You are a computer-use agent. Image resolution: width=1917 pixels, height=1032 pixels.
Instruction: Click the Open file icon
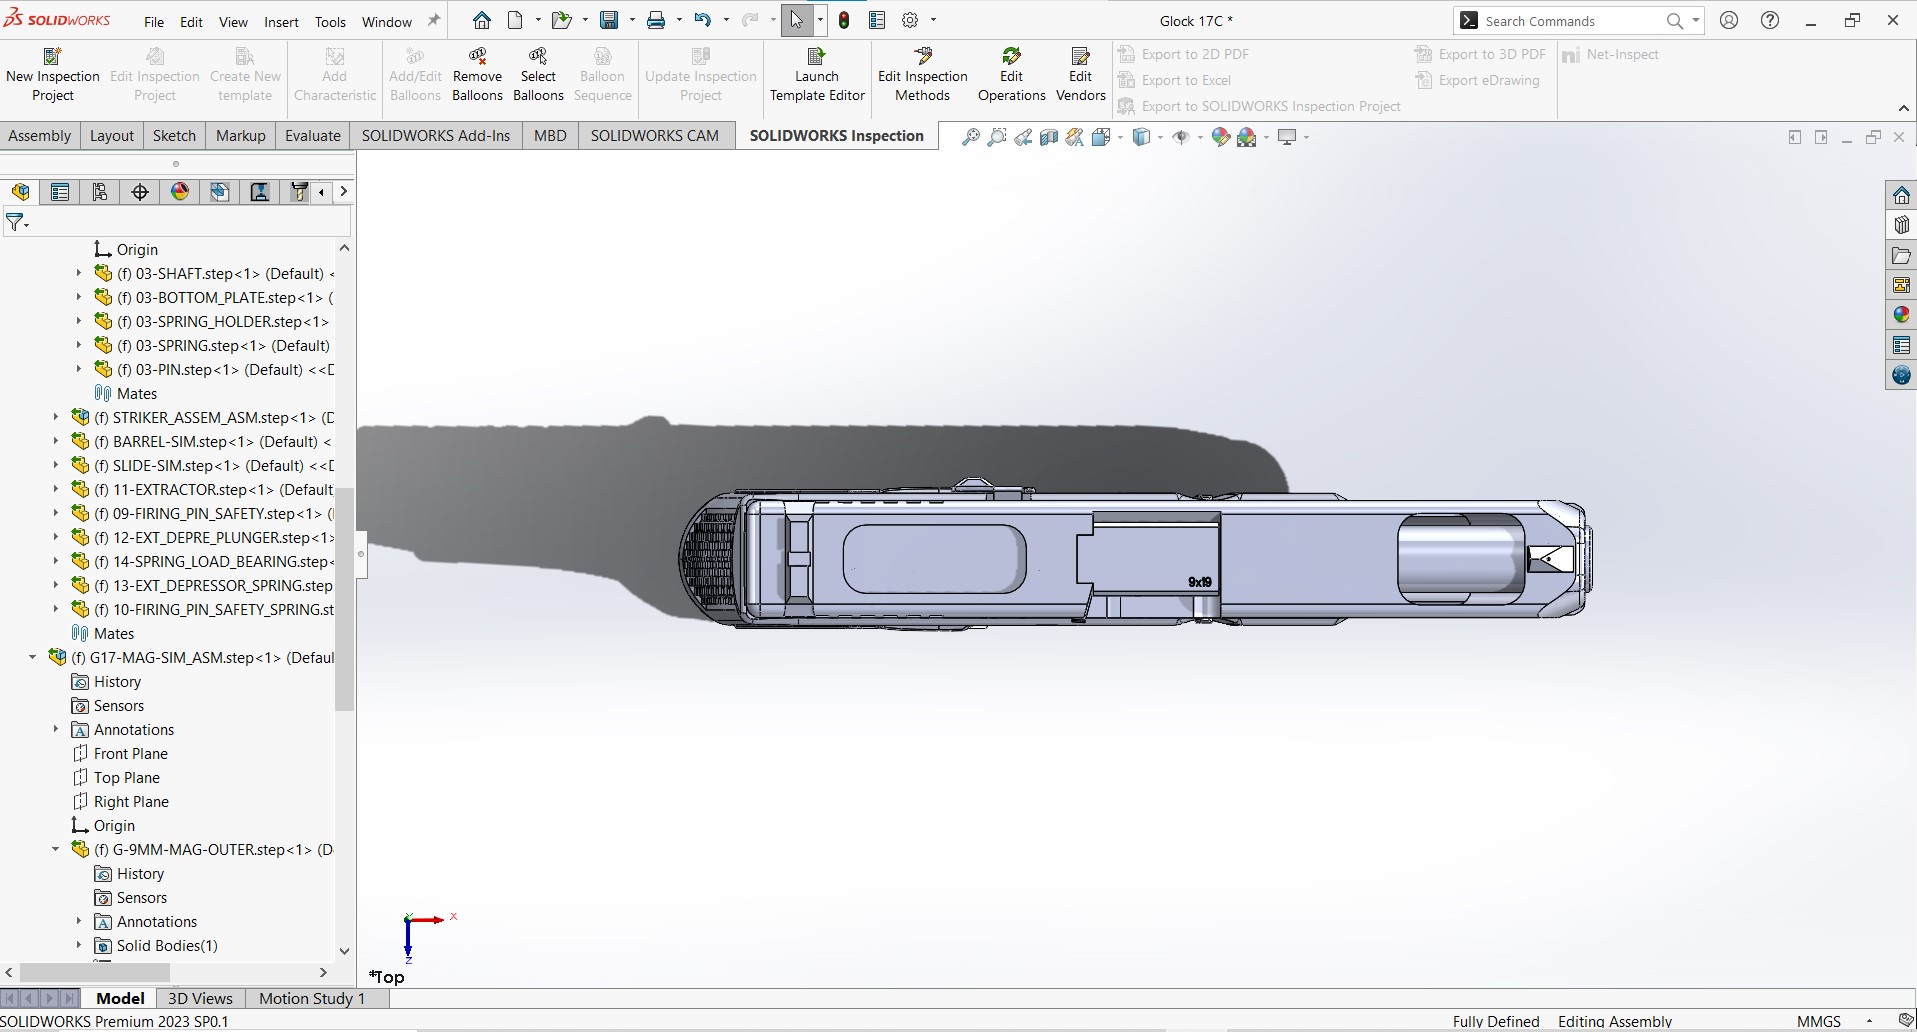point(561,20)
